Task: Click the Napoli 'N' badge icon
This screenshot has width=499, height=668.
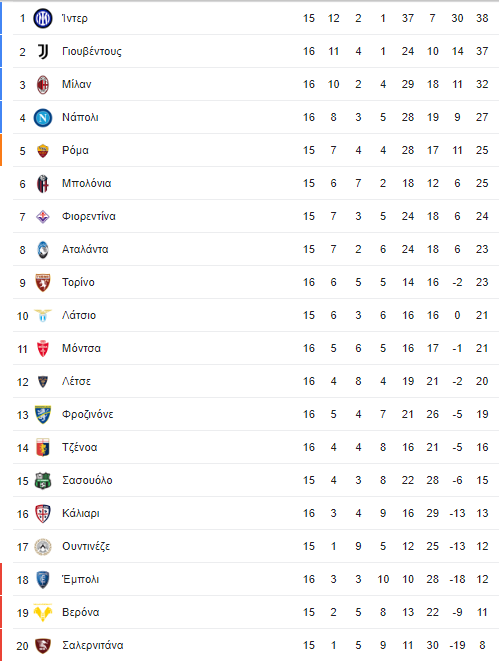Action: click(x=43, y=118)
